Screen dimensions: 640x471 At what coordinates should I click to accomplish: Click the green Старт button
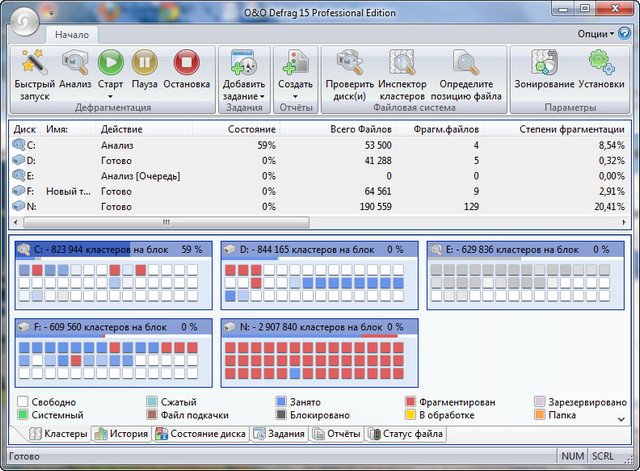click(110, 62)
